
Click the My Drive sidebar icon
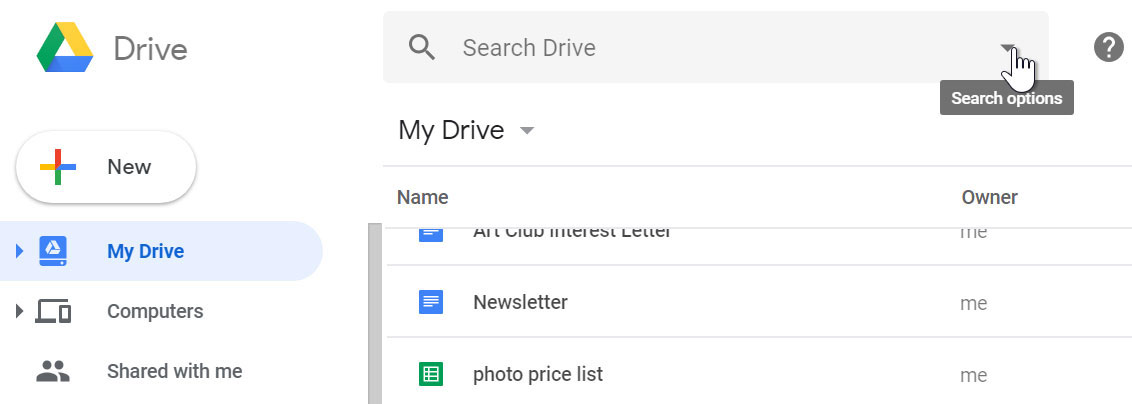pyautogui.click(x=53, y=251)
